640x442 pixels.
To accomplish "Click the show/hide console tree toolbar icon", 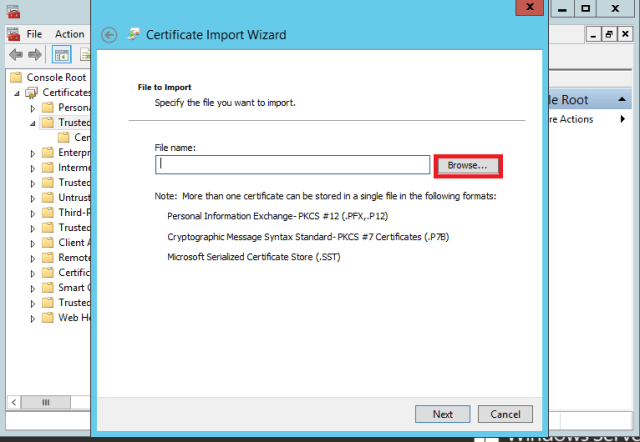I will [61, 54].
